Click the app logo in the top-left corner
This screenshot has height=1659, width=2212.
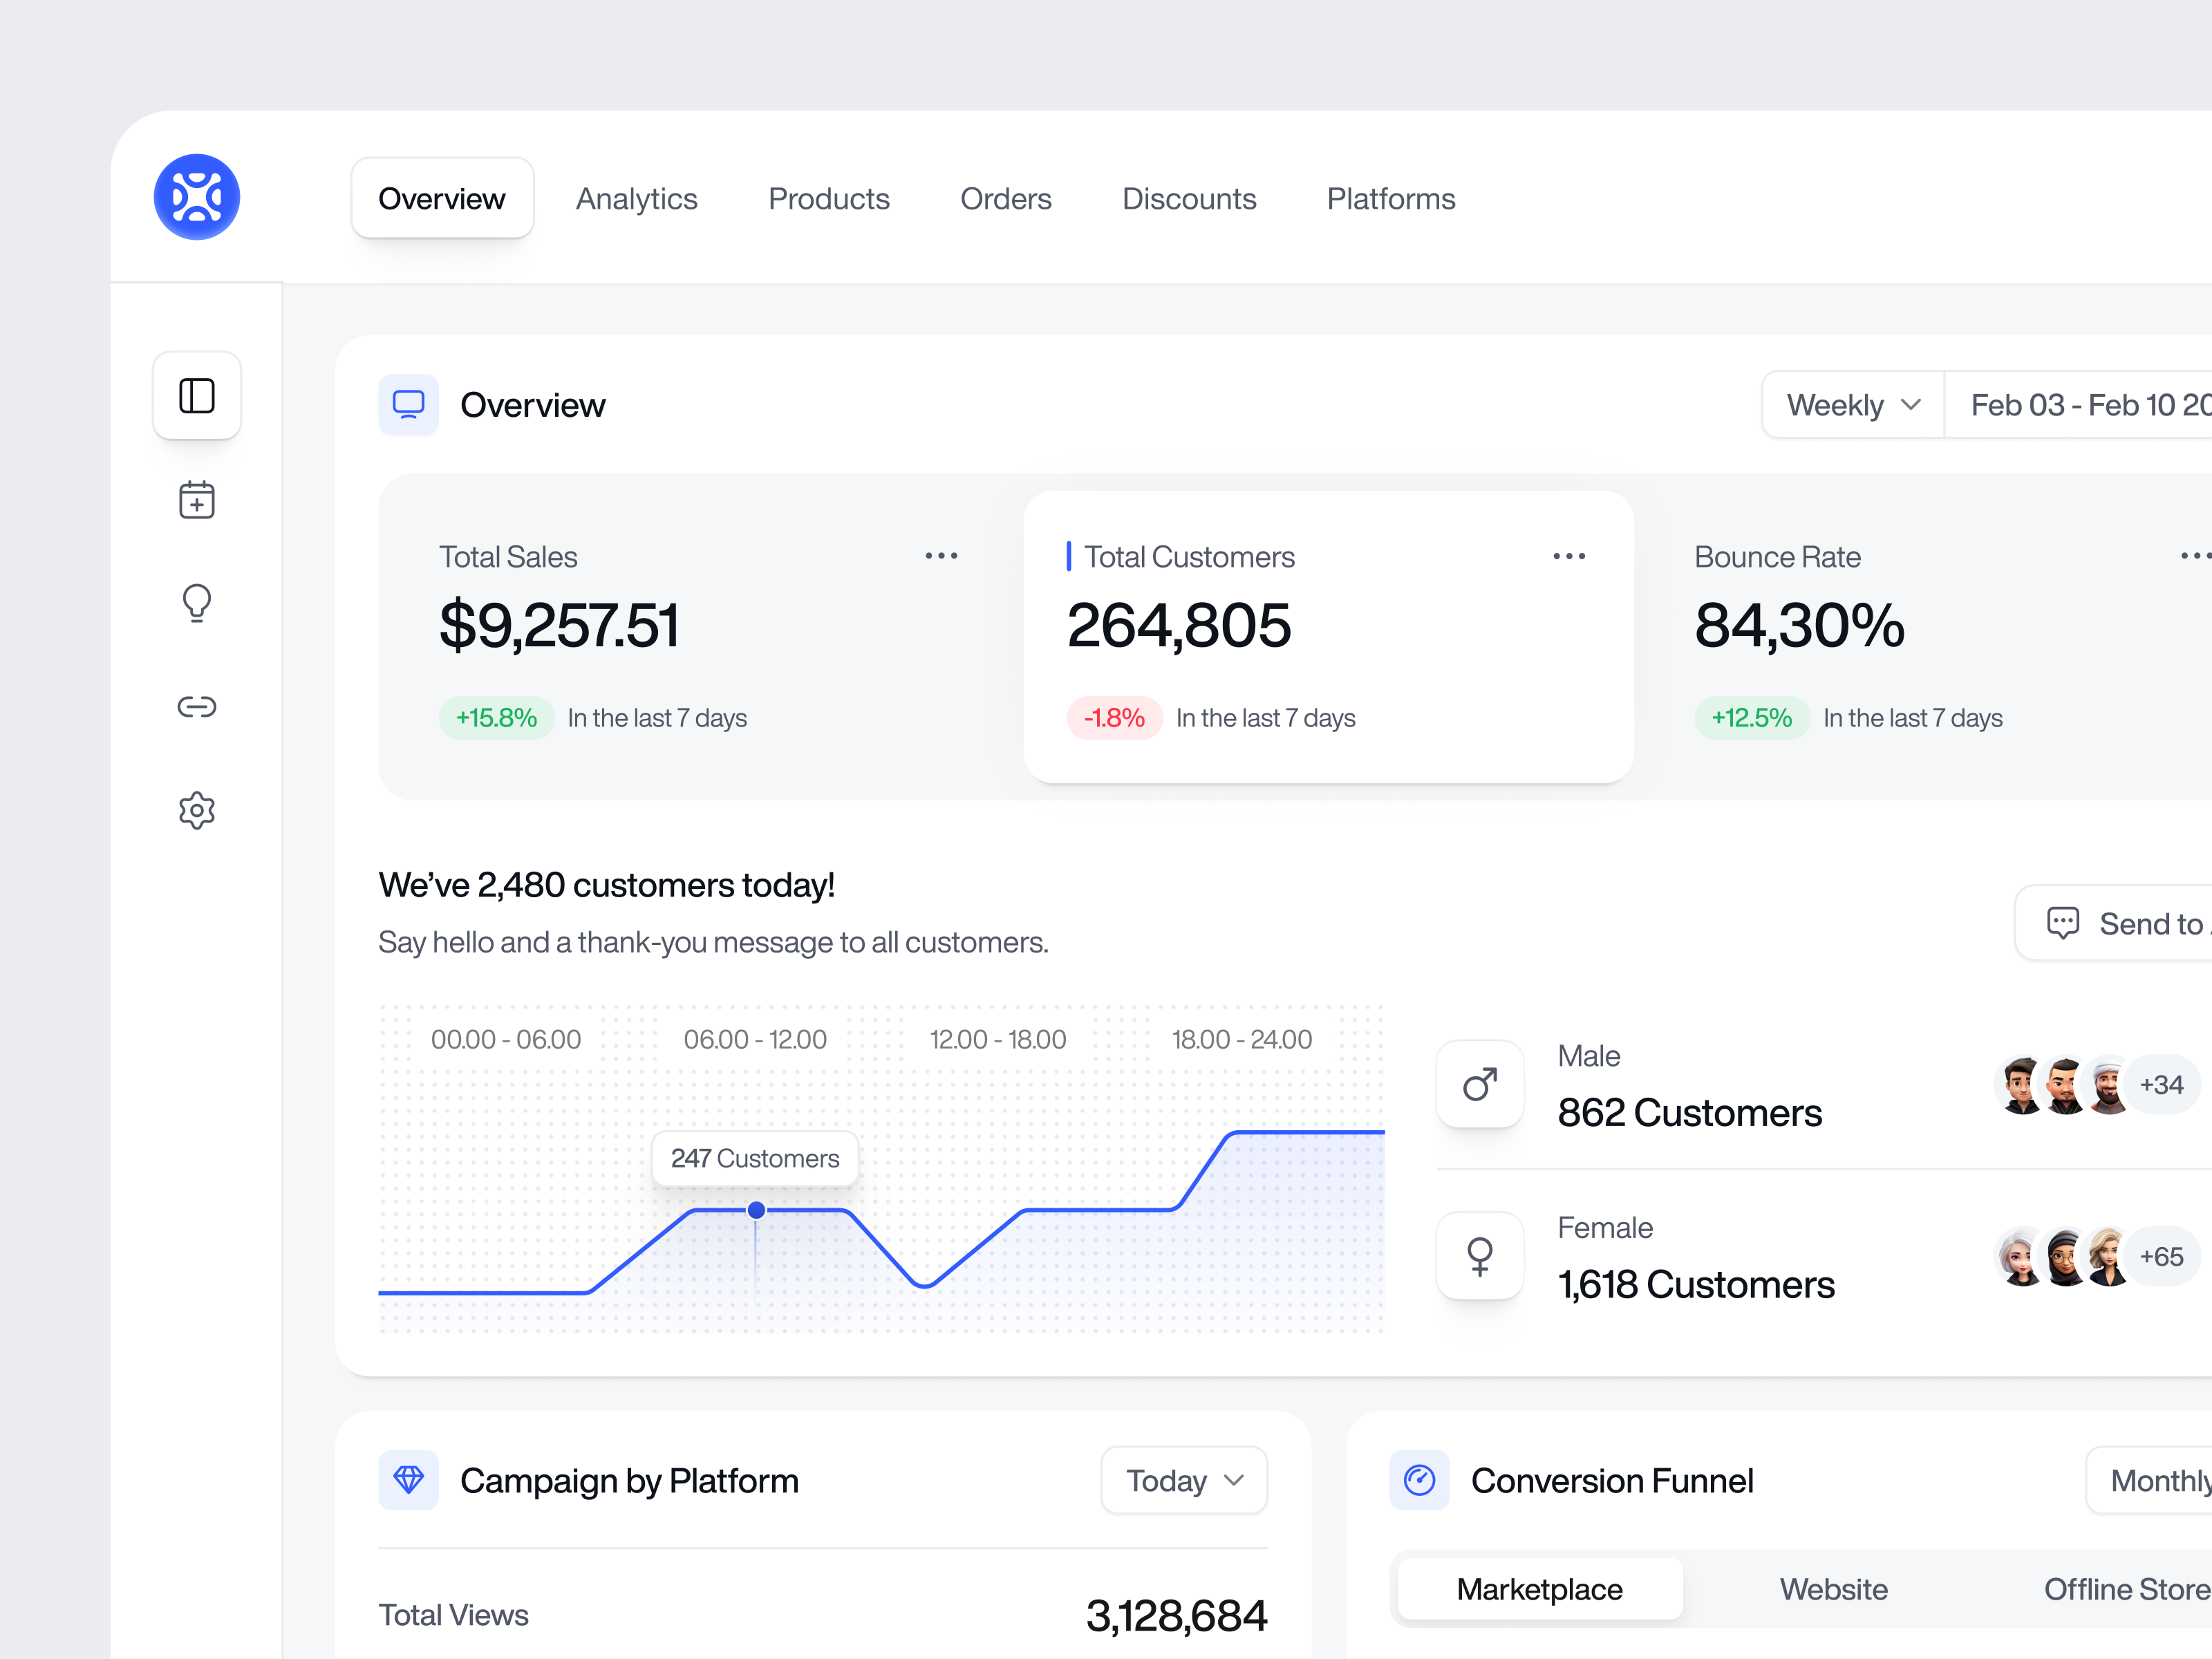point(197,197)
